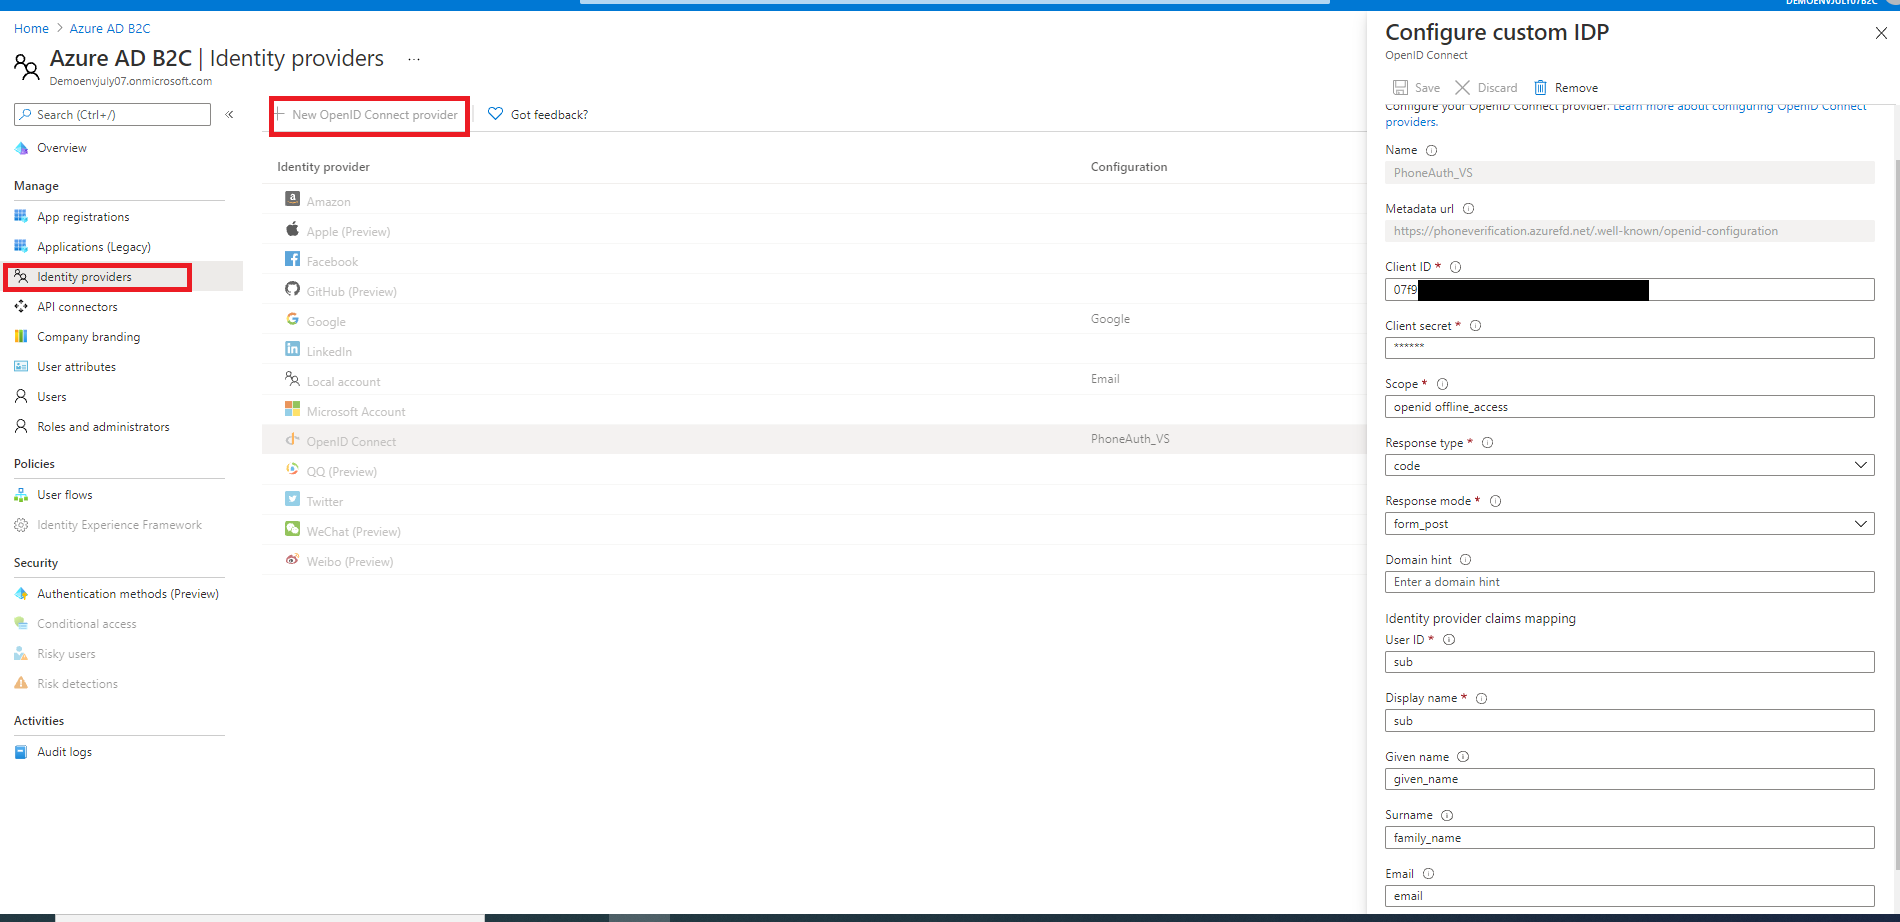Click the Email claims input
1900x922 pixels.
click(1629, 896)
